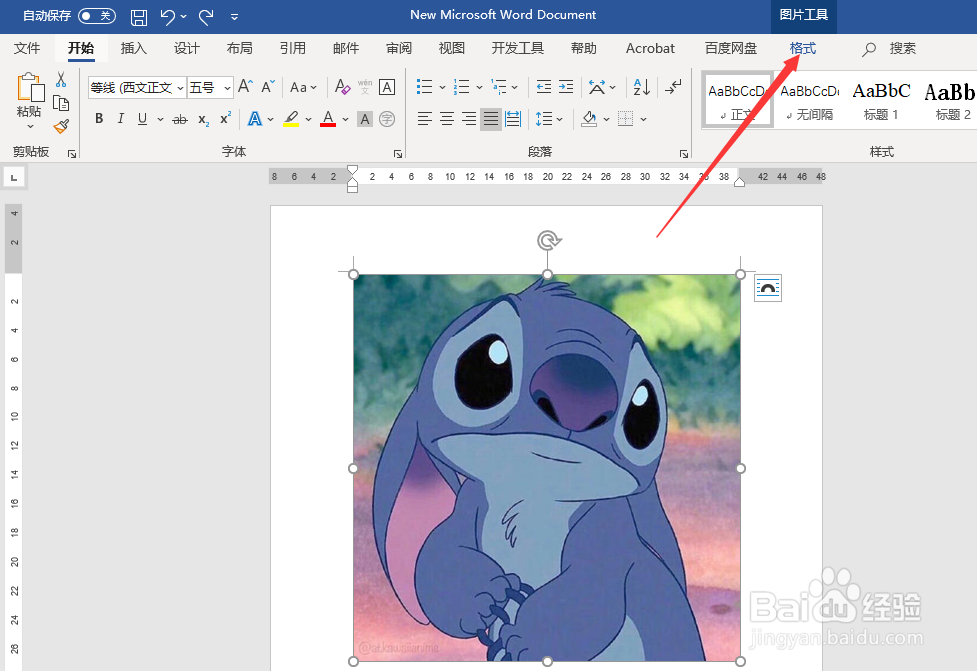Open the font name combo box

click(137, 87)
